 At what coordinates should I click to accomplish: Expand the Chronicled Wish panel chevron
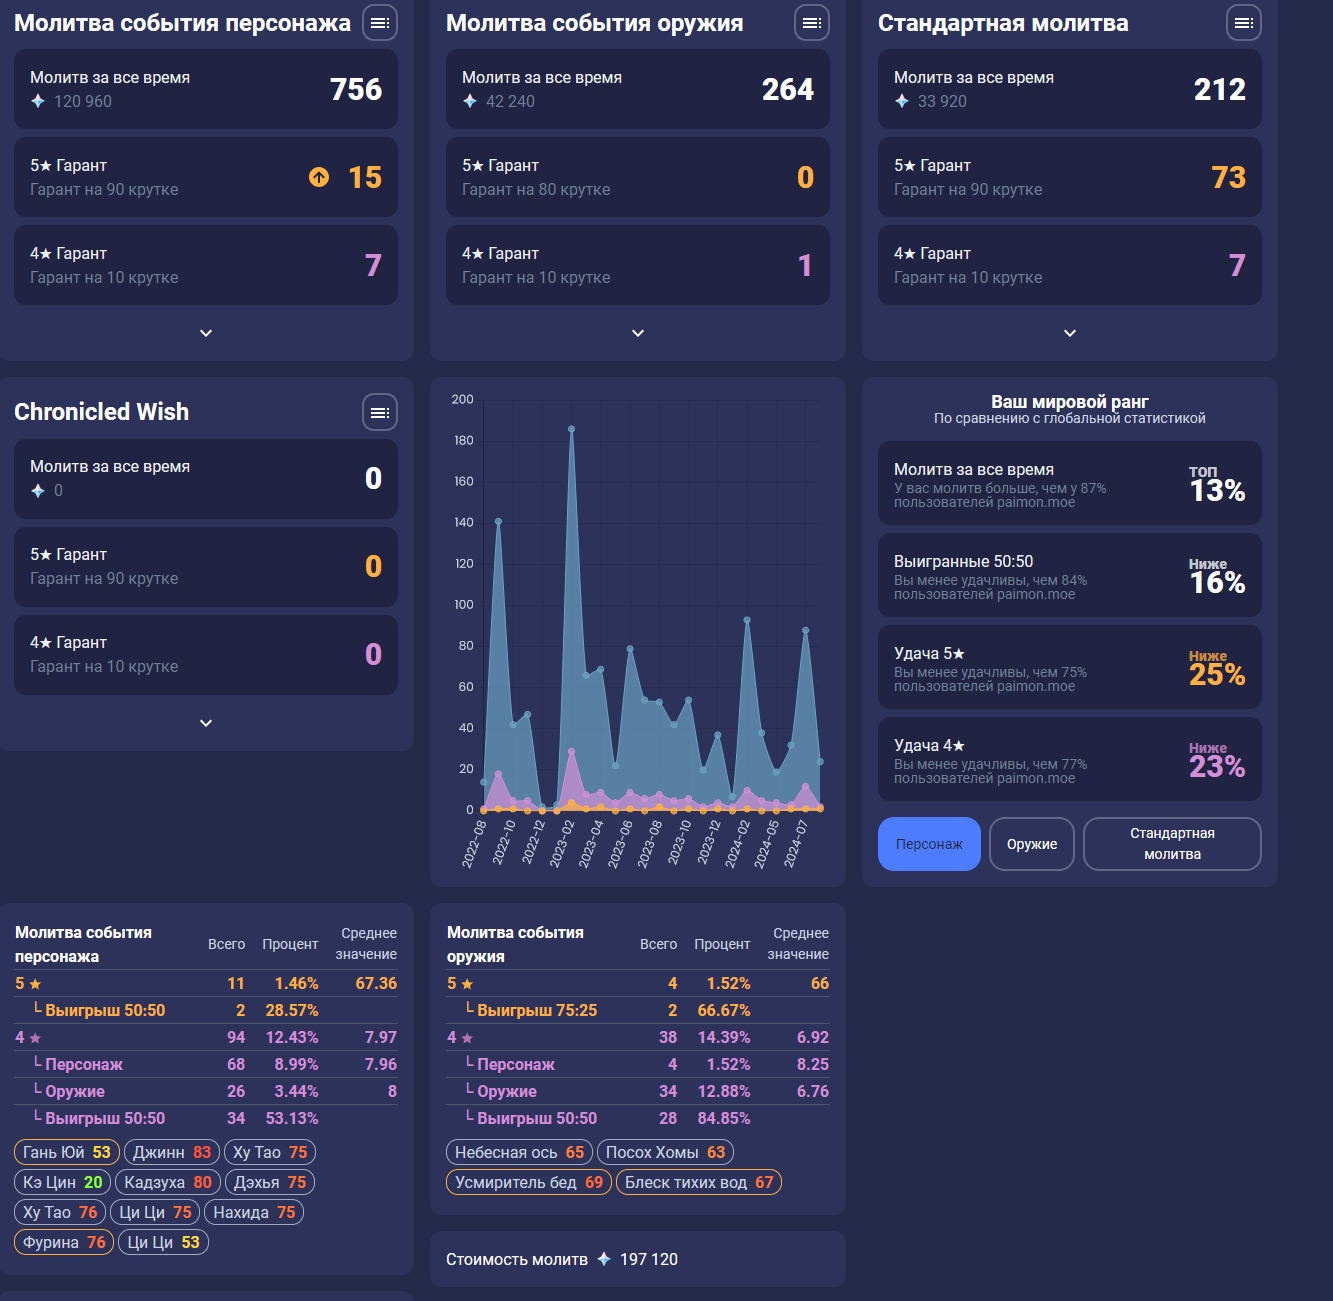[x=206, y=723]
